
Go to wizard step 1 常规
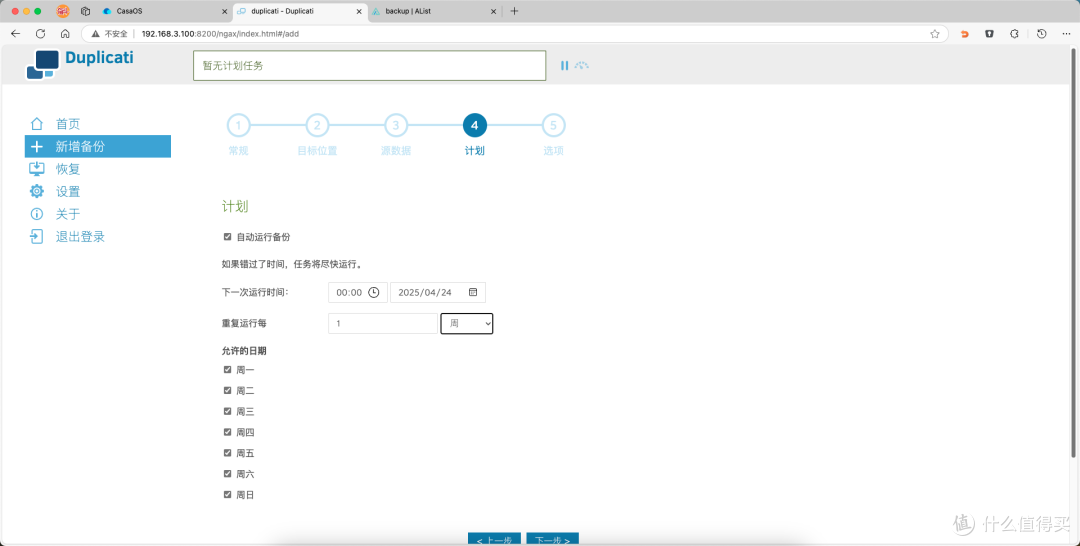[238, 126]
